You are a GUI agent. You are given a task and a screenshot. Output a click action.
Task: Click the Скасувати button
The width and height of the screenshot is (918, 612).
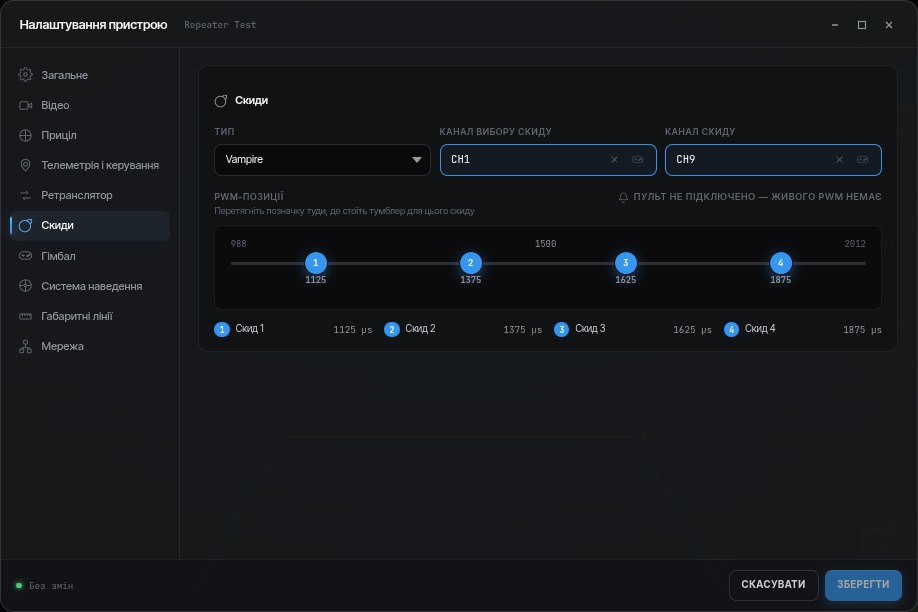pos(773,584)
